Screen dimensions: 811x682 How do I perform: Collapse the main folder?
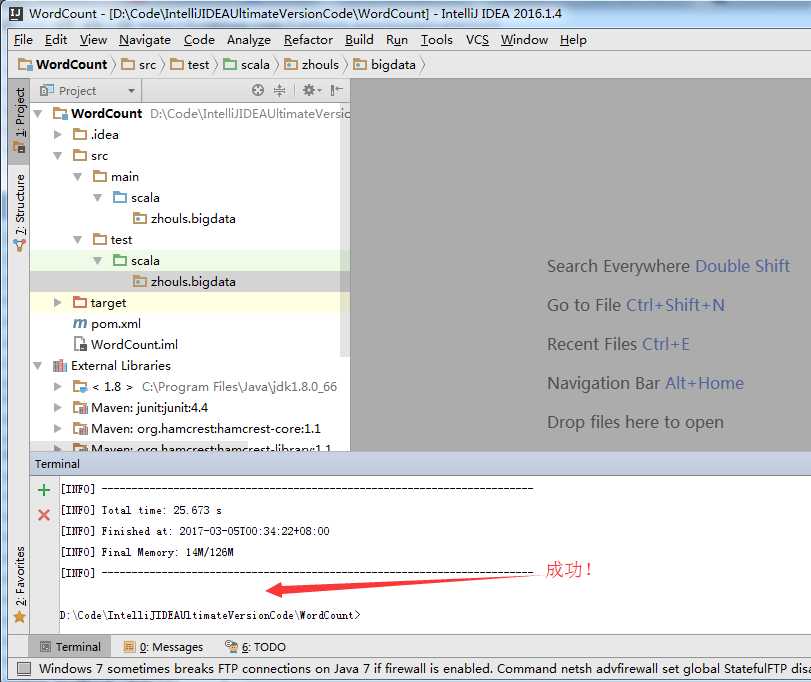(x=78, y=177)
